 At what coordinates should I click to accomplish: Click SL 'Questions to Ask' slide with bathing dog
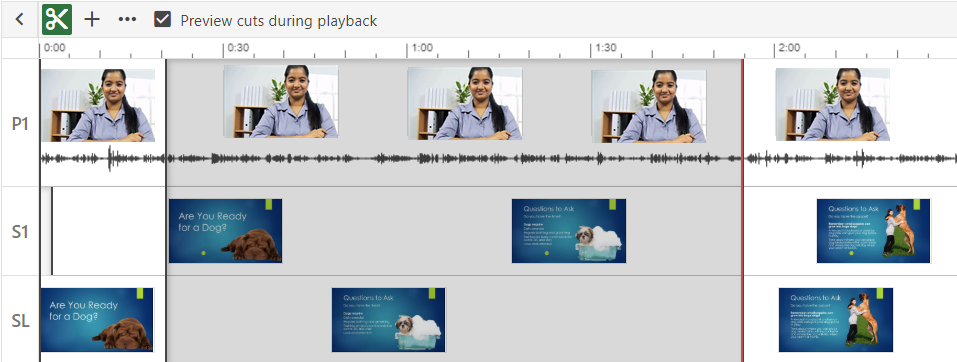coord(388,320)
